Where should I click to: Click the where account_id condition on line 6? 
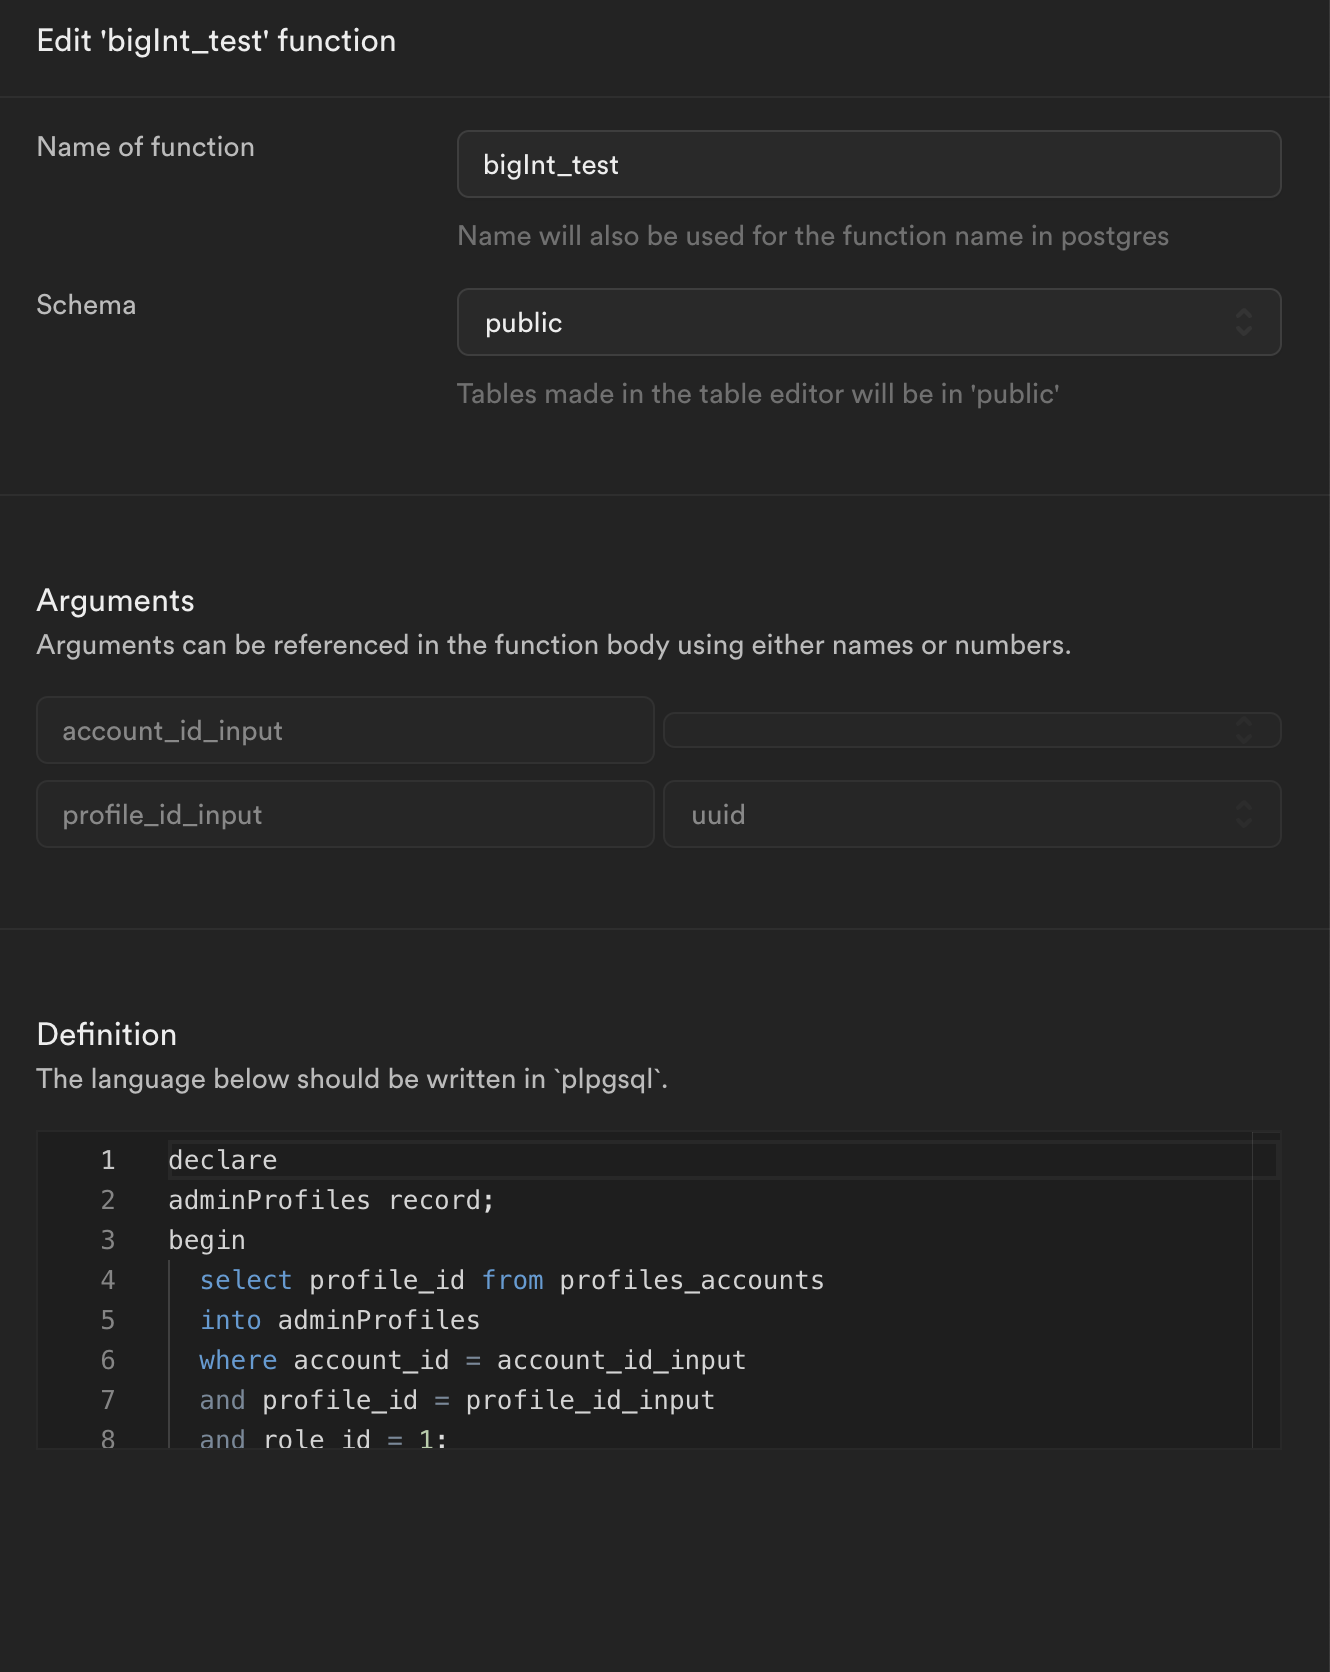(472, 1359)
